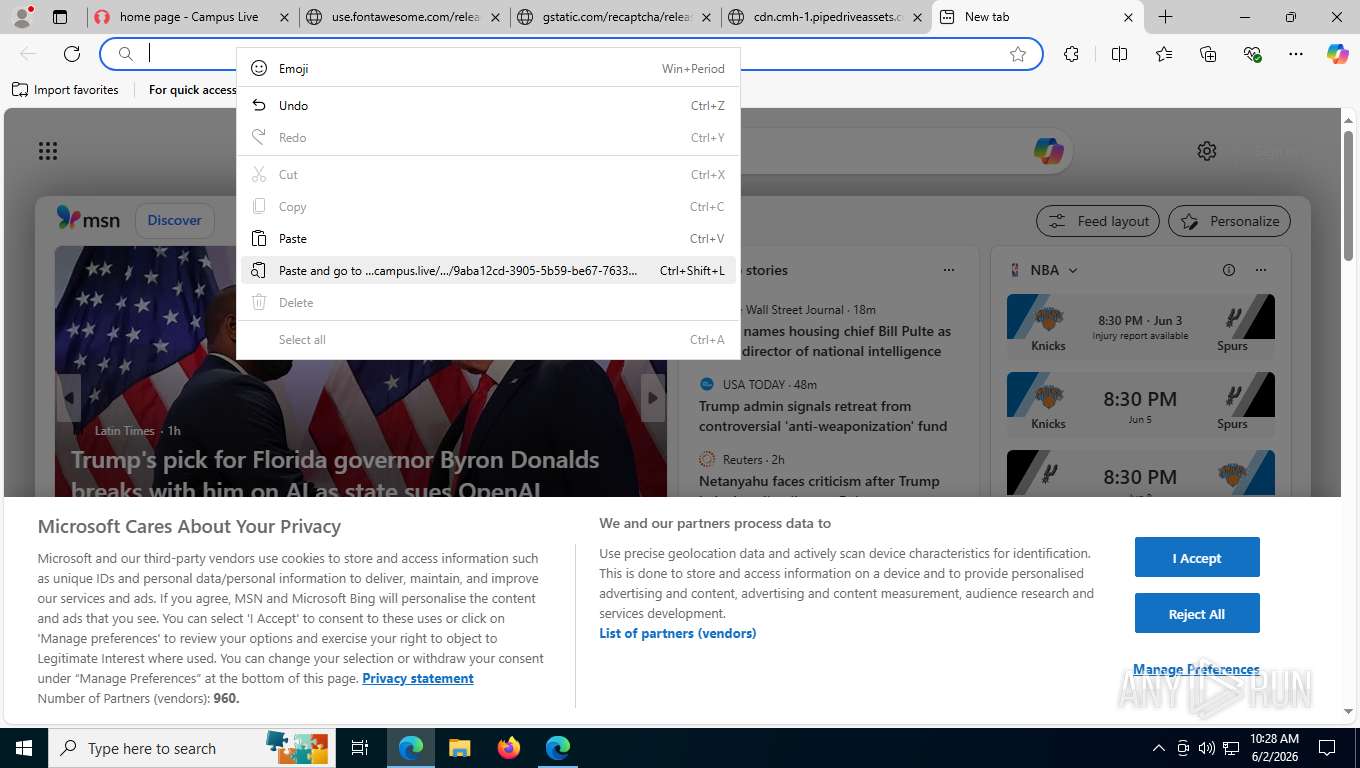Screen dimensions: 1360x768
Task: Expand the NBA league dropdown
Action: click(1073, 270)
